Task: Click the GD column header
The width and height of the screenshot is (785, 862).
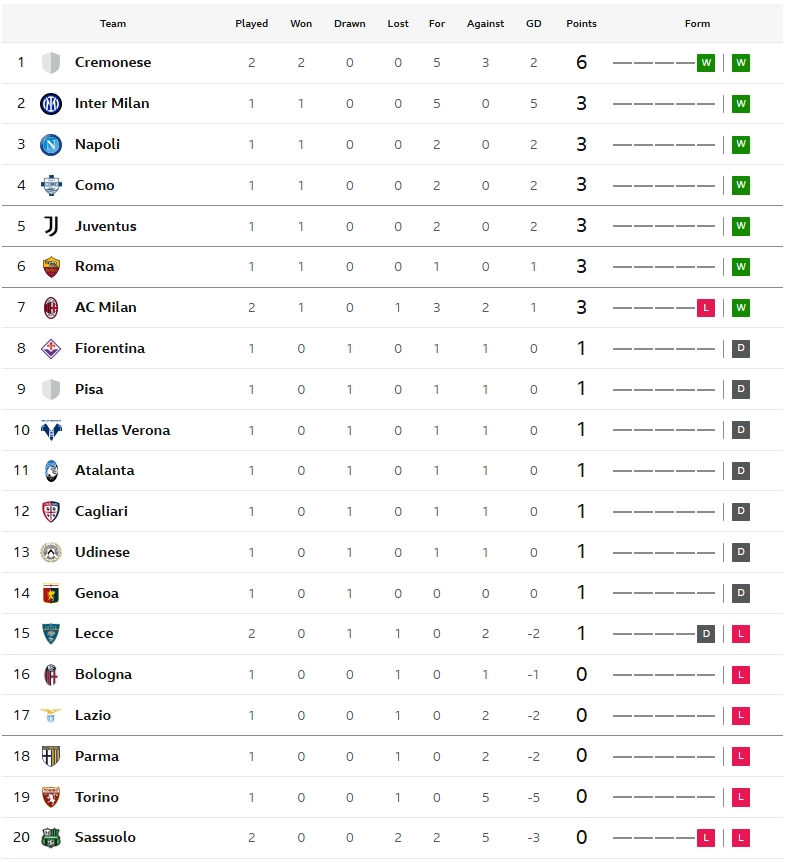Action: 533,24
